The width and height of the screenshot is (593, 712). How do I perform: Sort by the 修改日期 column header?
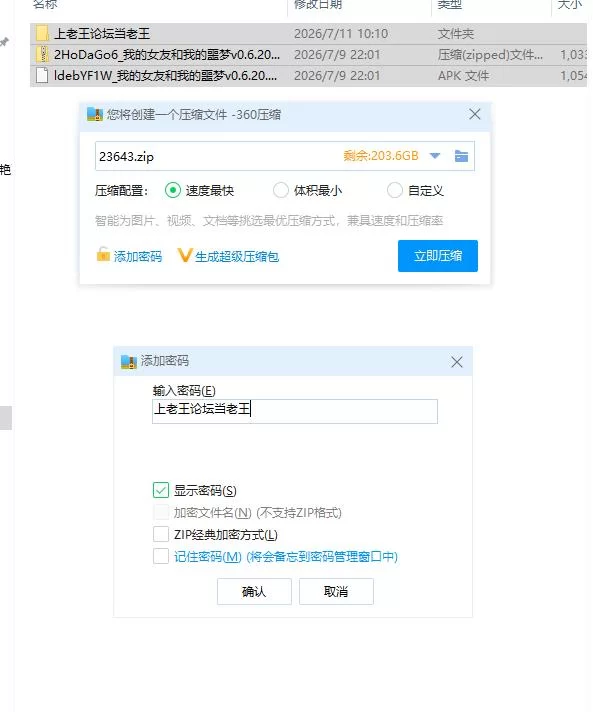click(x=318, y=5)
